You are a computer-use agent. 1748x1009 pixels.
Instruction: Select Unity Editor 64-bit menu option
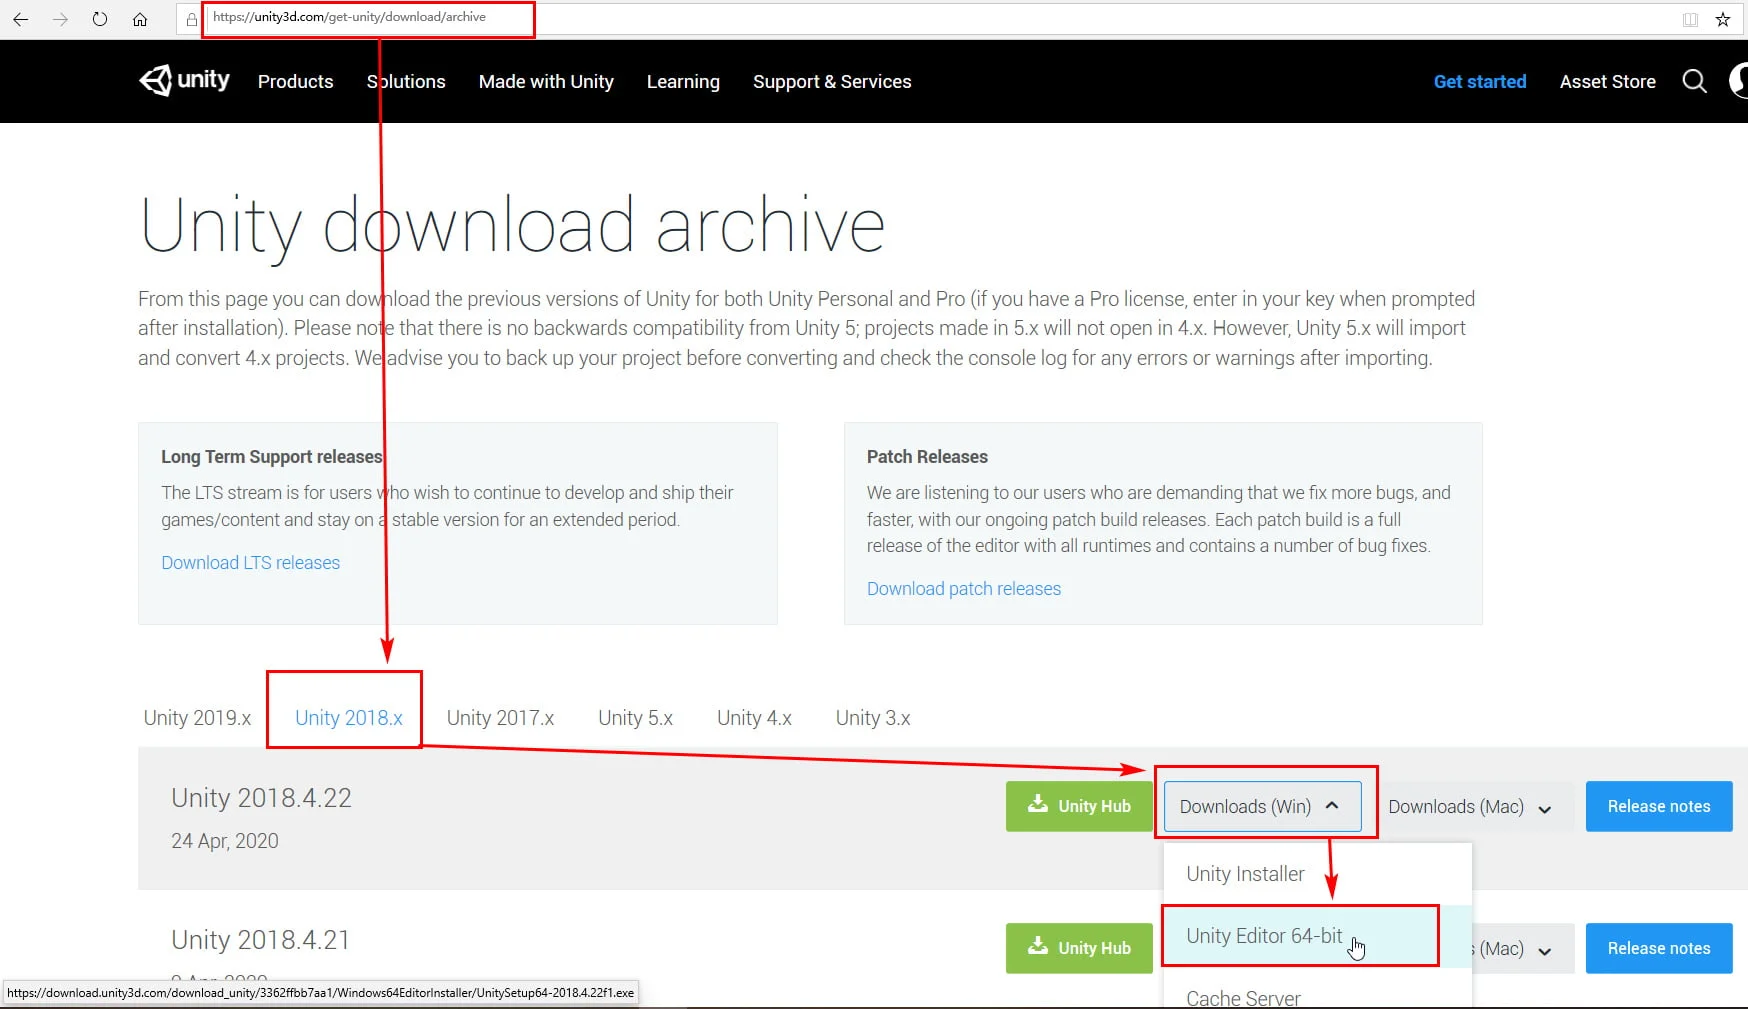click(1264, 936)
